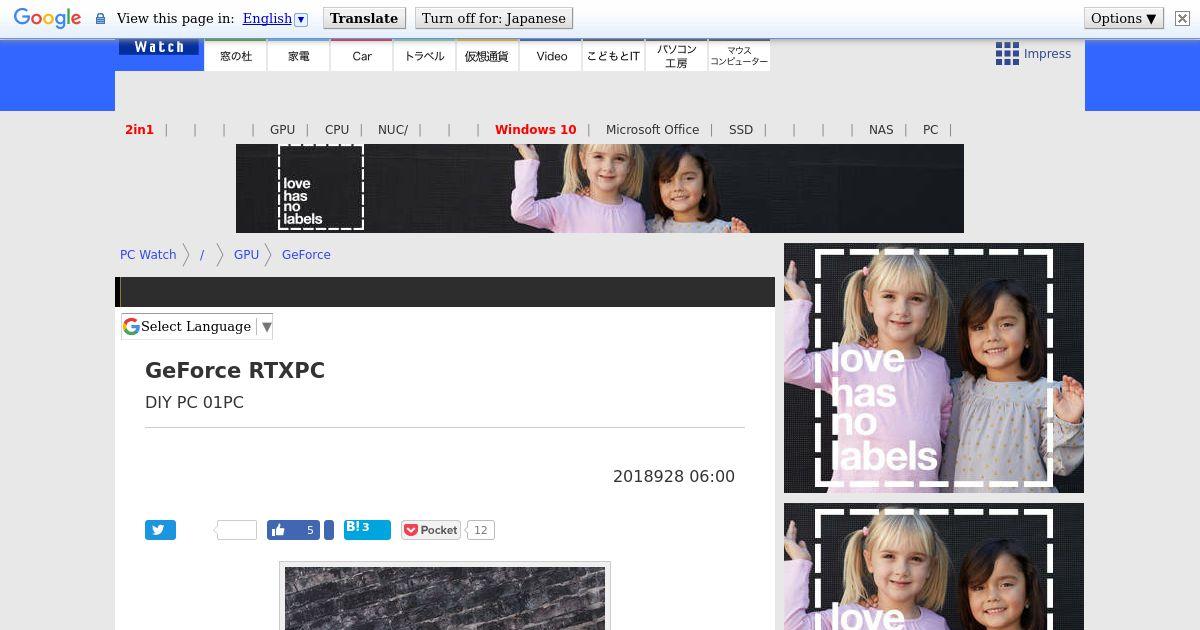Click the date text 2018928 06:00
The height and width of the screenshot is (630, 1200).
pyautogui.click(x=674, y=477)
